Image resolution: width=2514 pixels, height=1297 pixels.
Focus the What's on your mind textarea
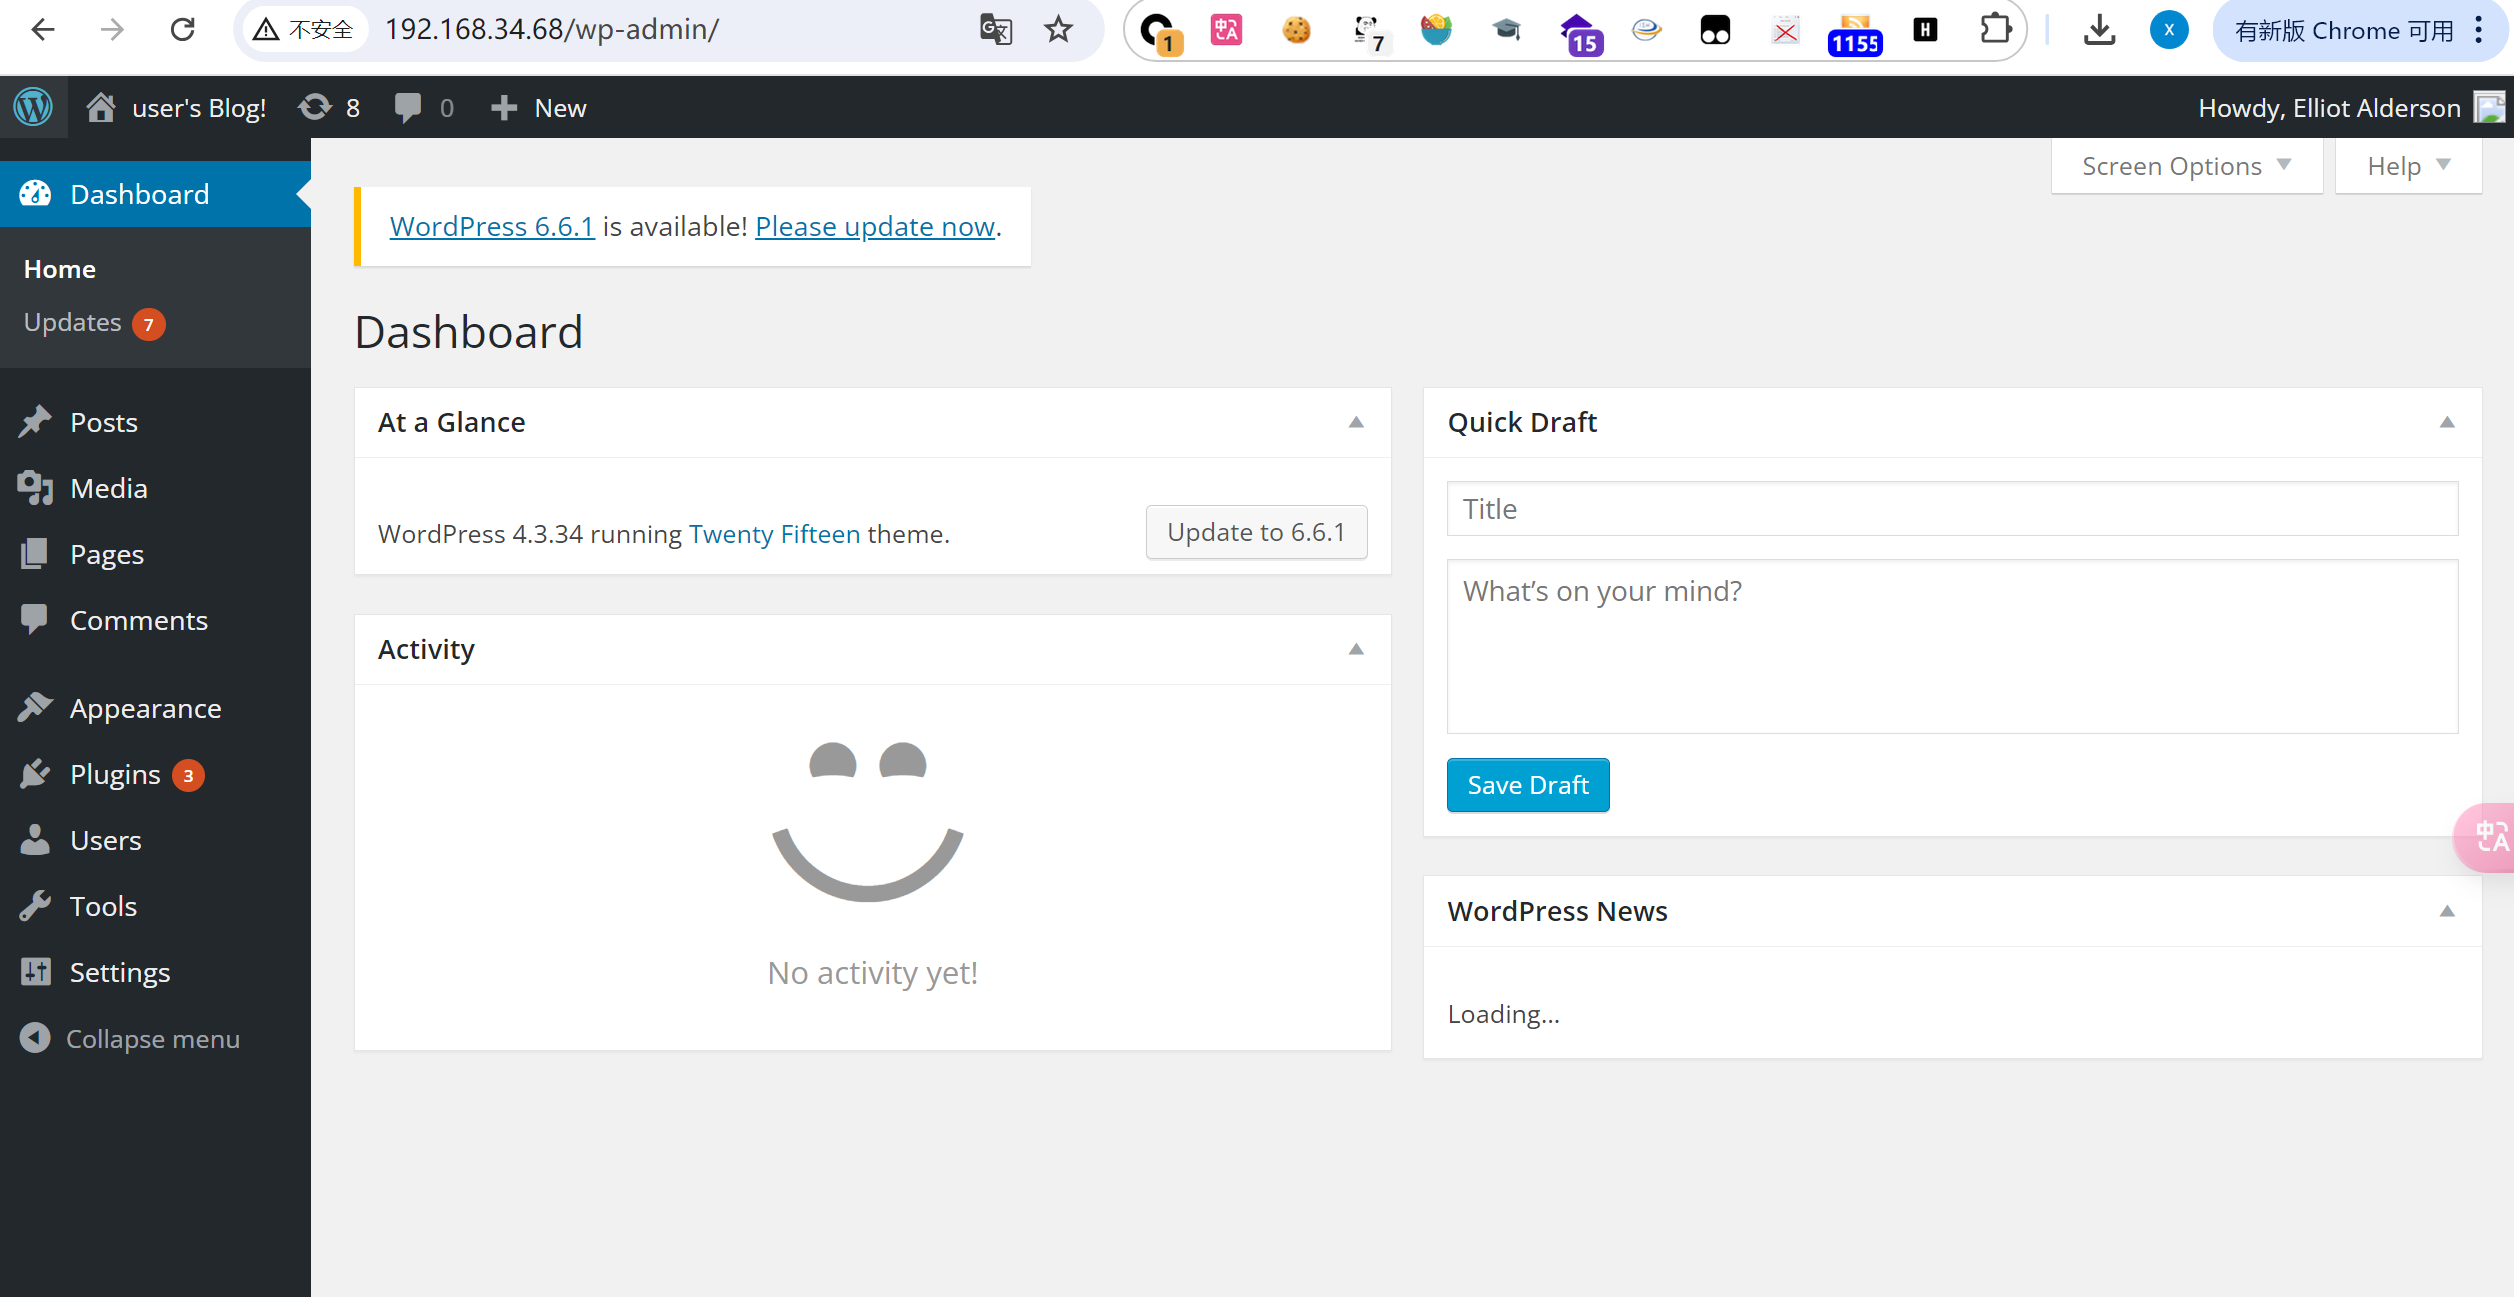tap(1952, 646)
